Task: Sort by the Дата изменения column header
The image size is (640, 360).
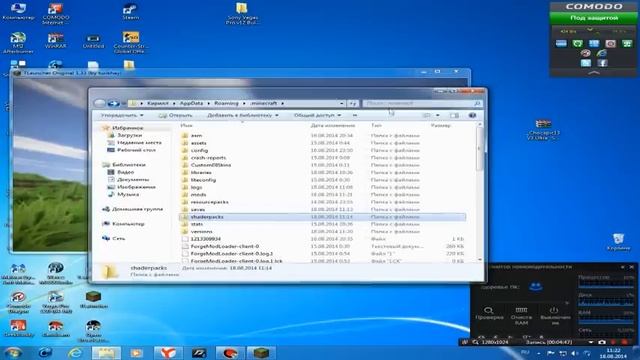Action: pos(333,126)
